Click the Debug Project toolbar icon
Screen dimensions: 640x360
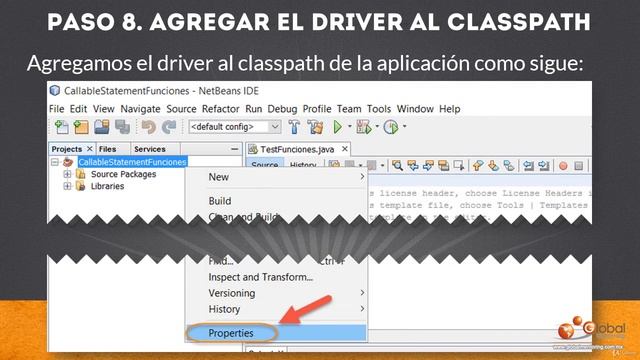click(x=363, y=127)
